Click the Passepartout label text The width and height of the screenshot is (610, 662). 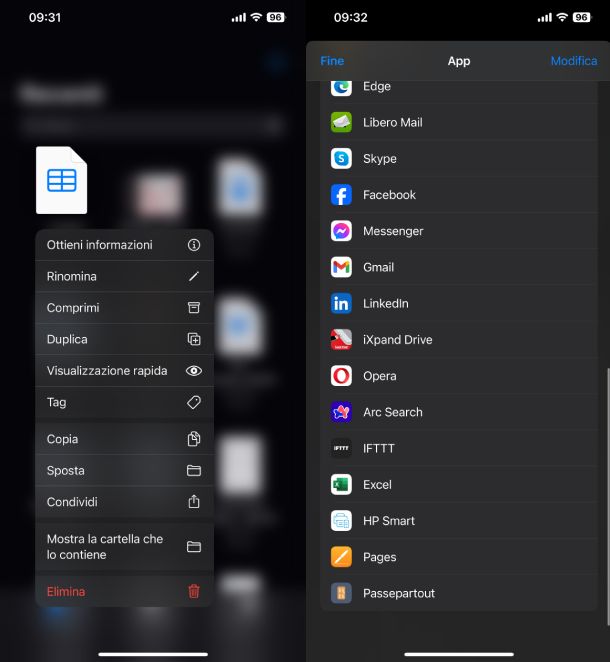click(399, 594)
